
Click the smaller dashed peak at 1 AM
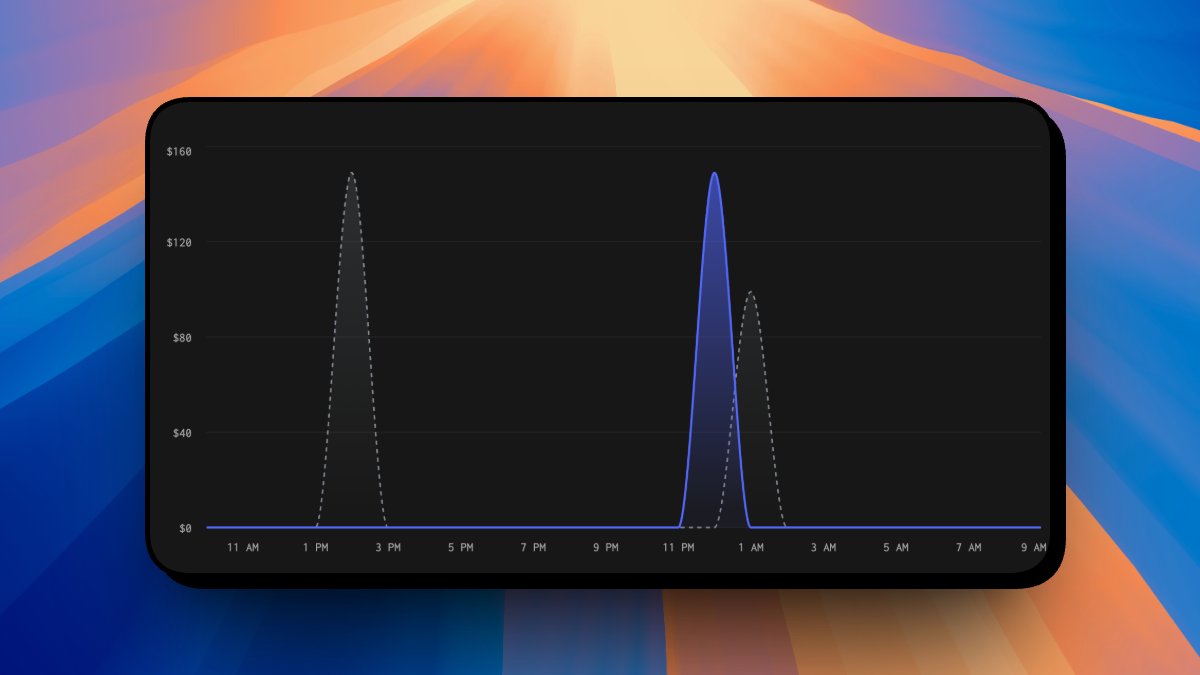pos(751,292)
